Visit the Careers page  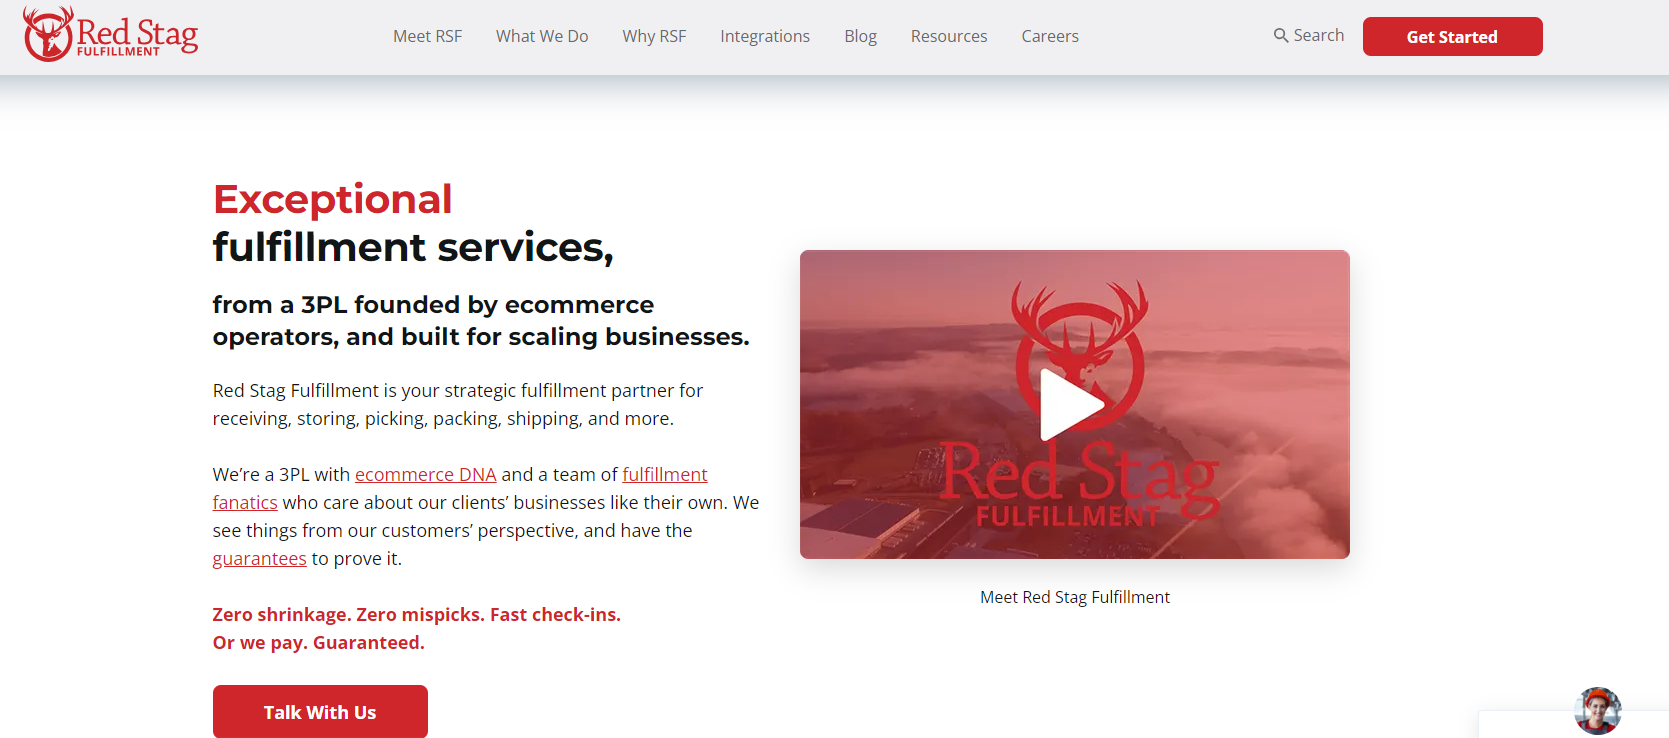coord(1050,36)
